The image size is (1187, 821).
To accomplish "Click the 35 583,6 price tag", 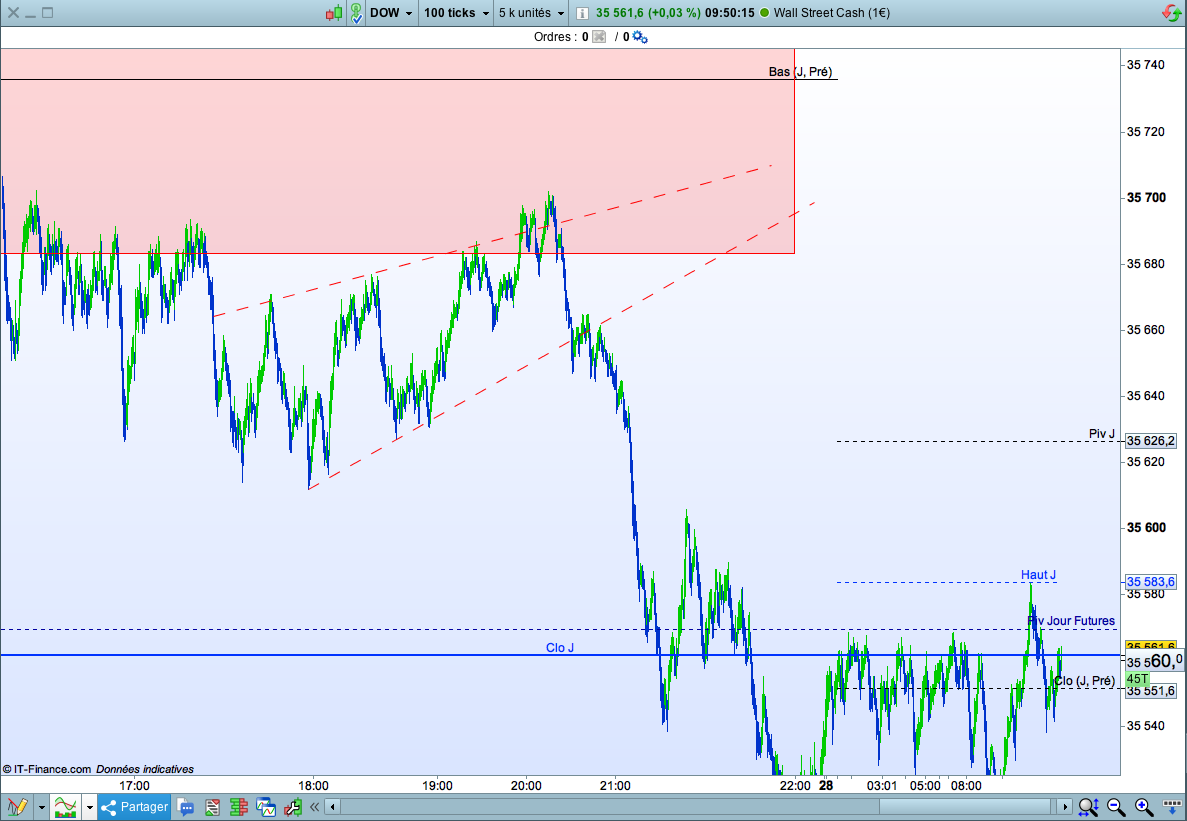I will tap(1151, 582).
